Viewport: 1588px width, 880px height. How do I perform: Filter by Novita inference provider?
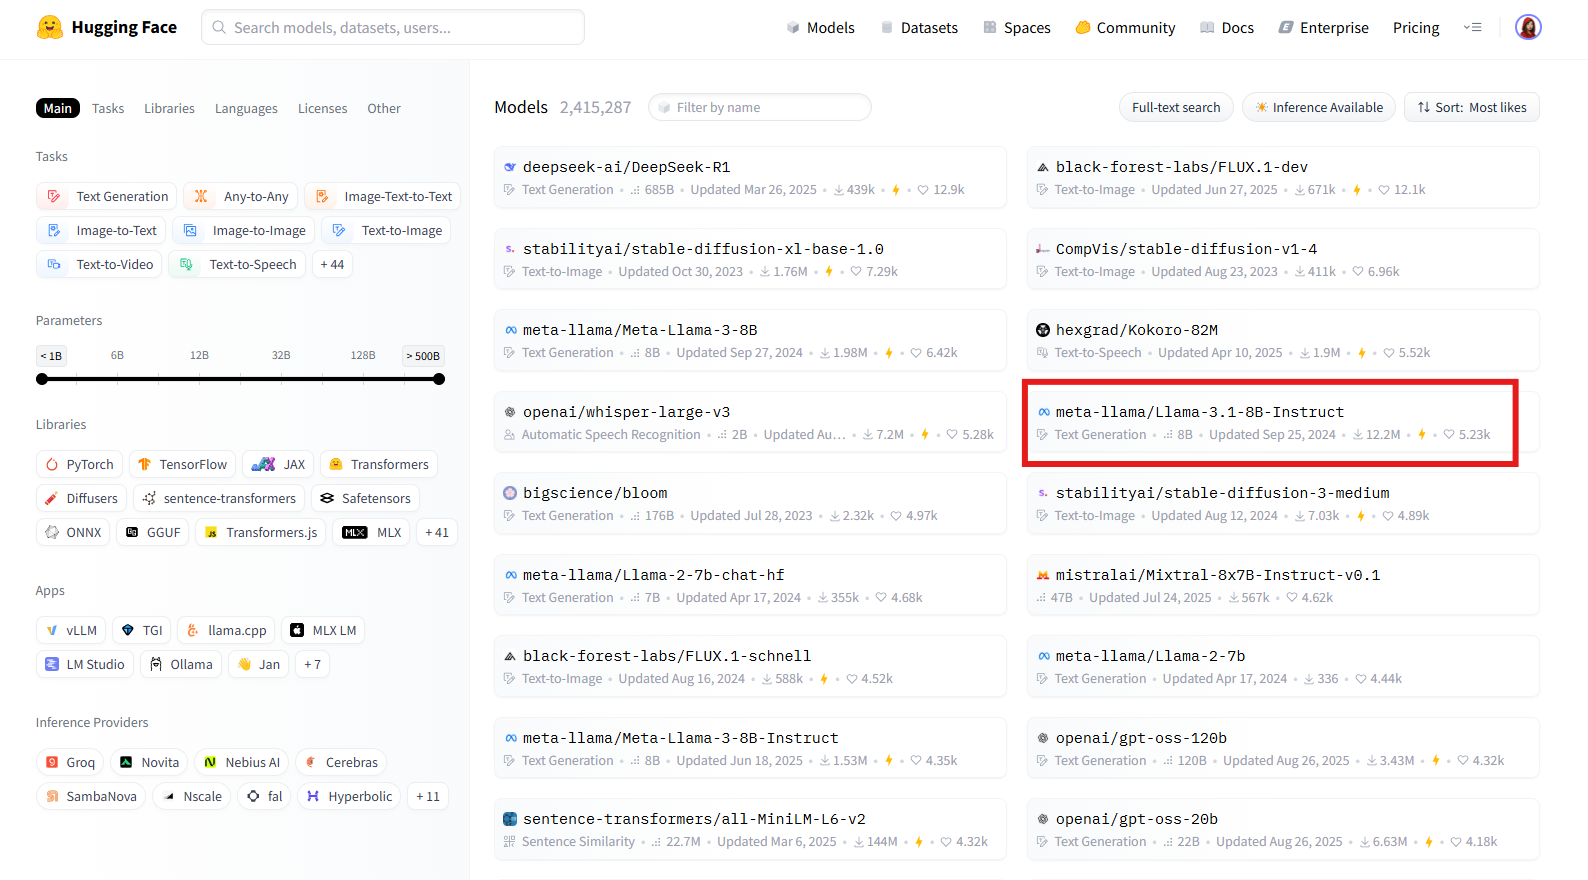point(149,762)
